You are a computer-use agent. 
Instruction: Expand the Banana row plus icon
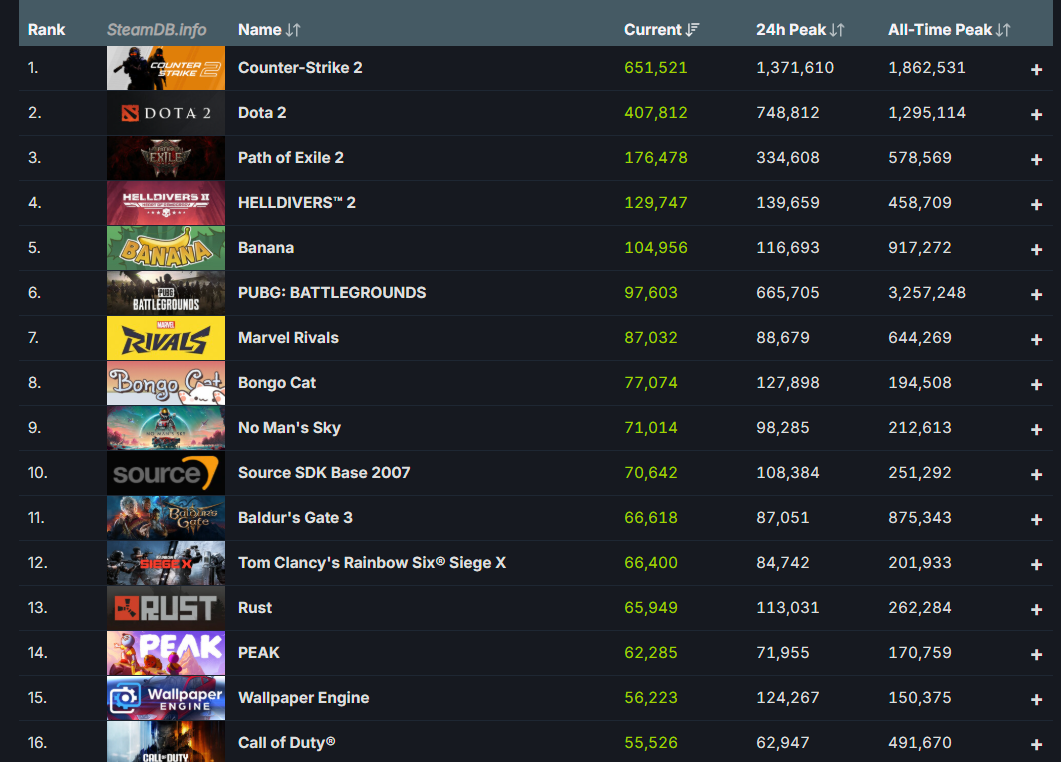pyautogui.click(x=1036, y=250)
